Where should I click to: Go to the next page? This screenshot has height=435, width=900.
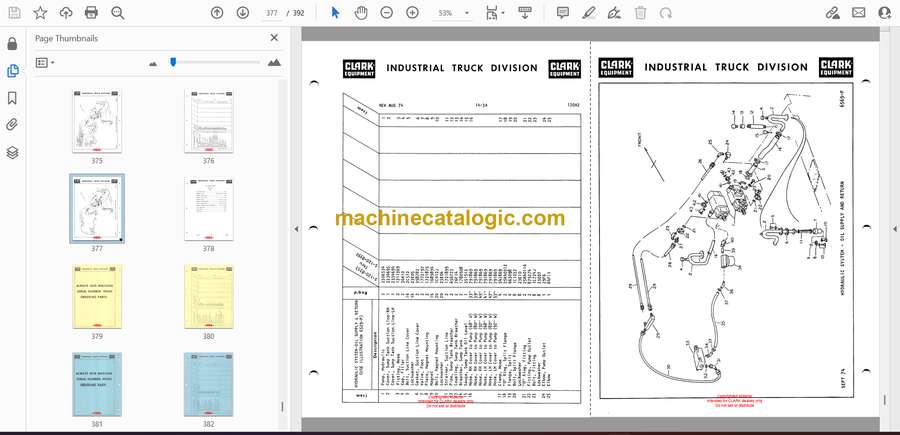click(x=243, y=13)
